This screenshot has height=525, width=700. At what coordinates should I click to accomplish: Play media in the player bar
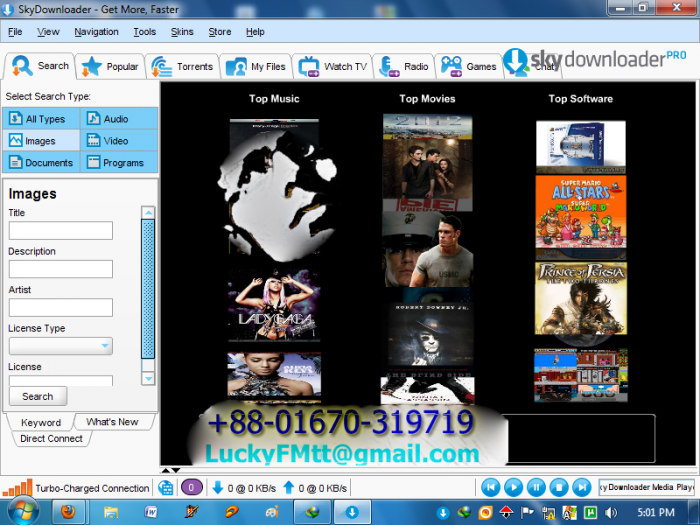pos(513,487)
